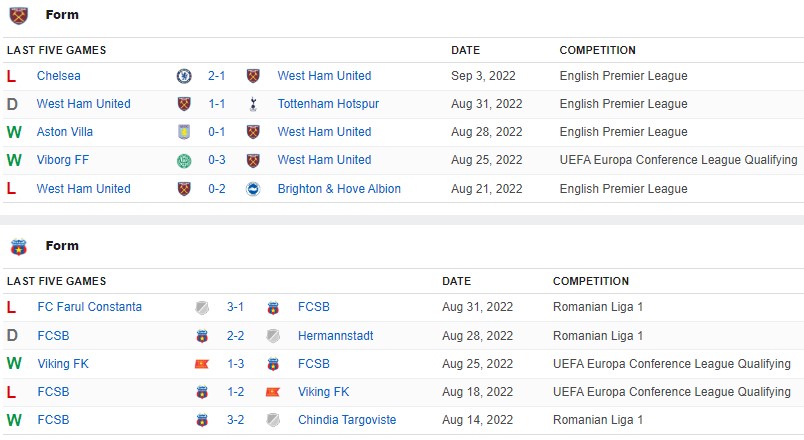This screenshot has height=440, width=804.
Task: Open the Tottenham Hotspur team link
Action: coord(329,104)
